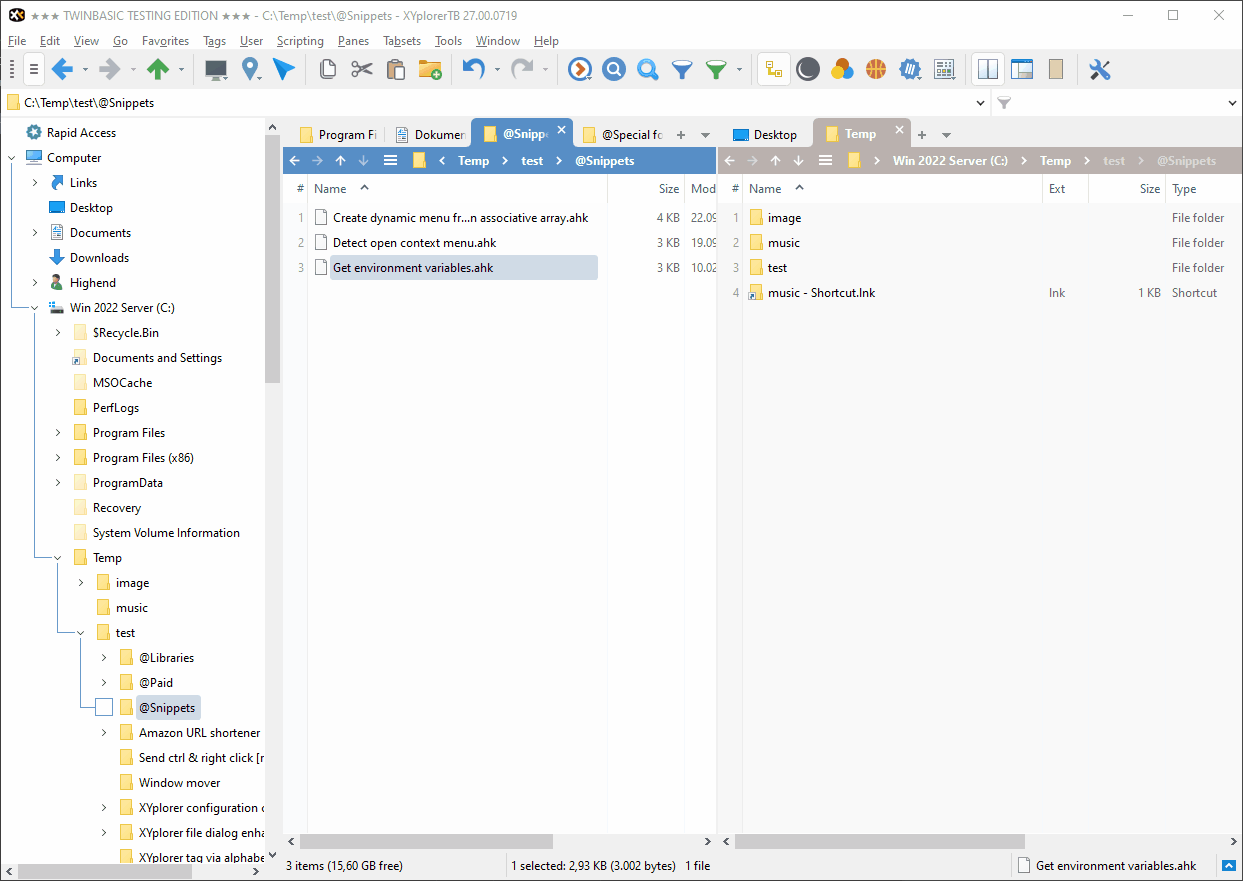Click the green Up arrow toolbar icon
Image resolution: width=1243 pixels, height=881 pixels.
(157, 69)
